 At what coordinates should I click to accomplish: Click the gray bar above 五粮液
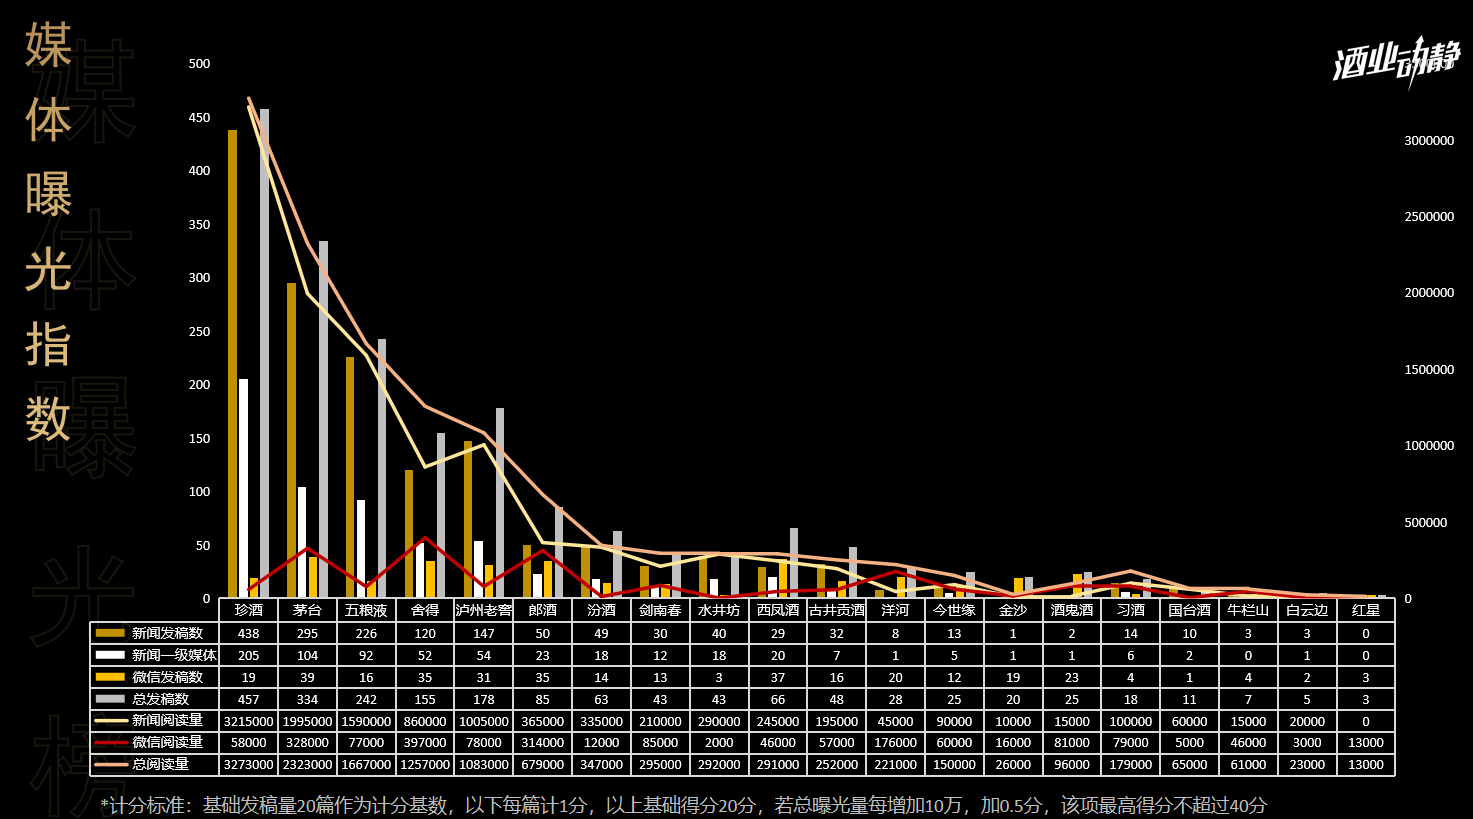point(382,468)
